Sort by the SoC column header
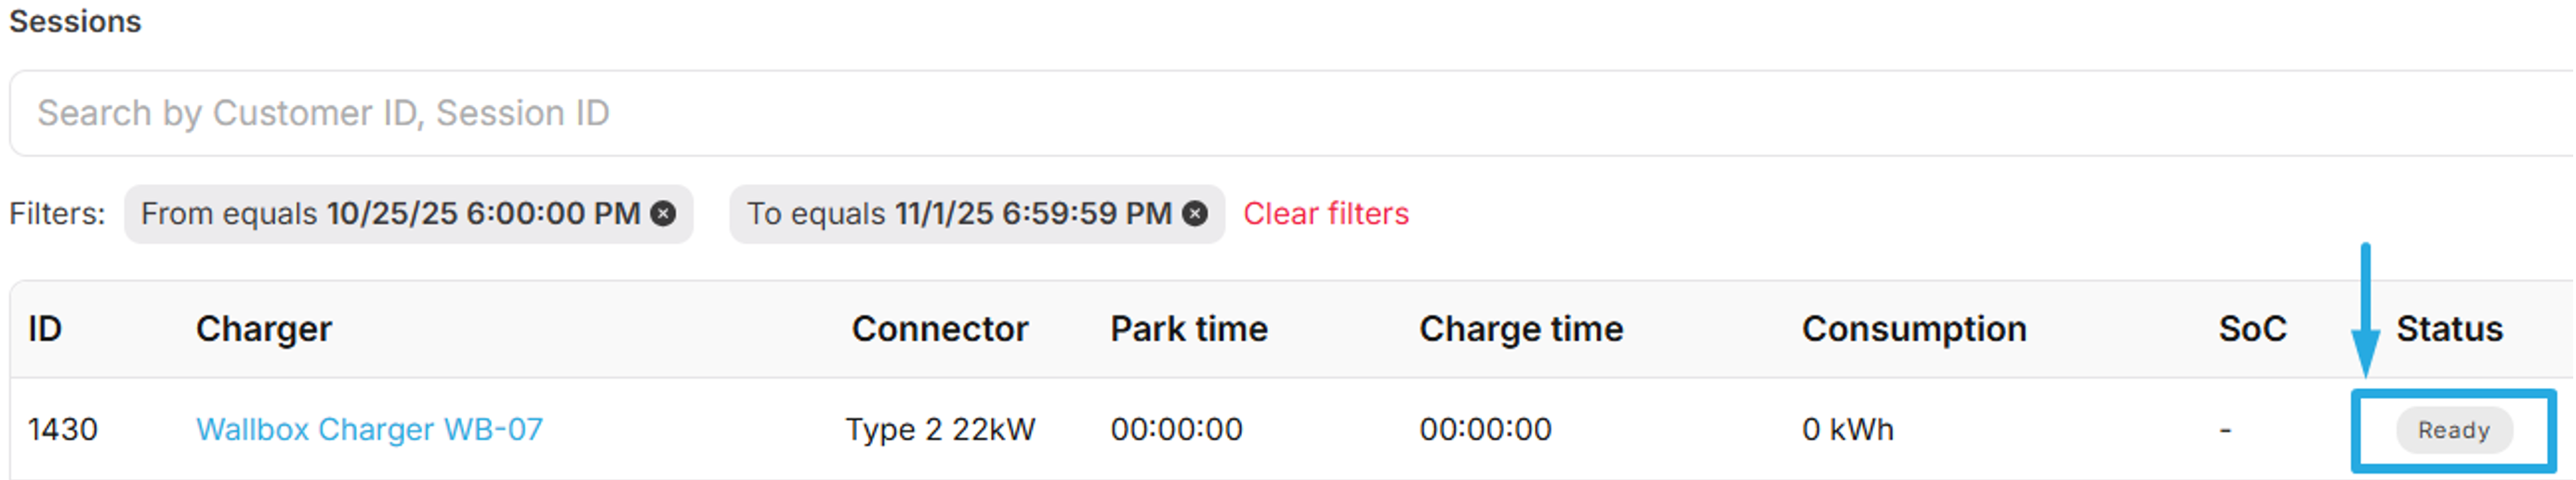 click(2252, 329)
